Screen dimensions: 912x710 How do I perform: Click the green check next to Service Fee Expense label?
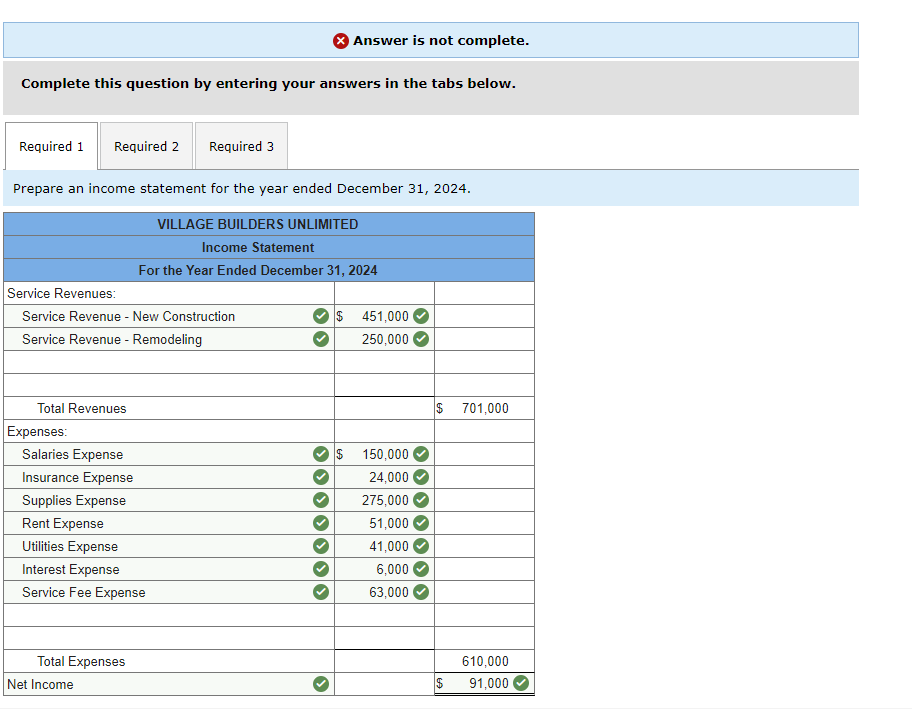coord(320,592)
